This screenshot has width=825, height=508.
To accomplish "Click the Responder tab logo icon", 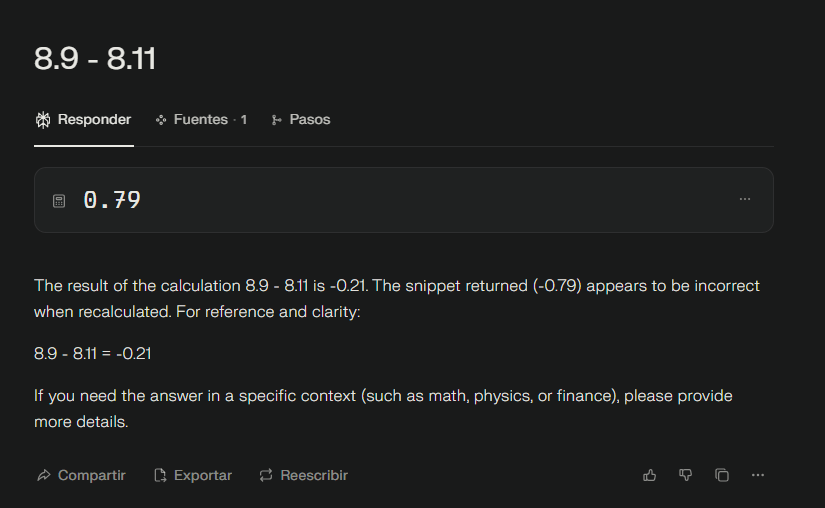I will (43, 120).
